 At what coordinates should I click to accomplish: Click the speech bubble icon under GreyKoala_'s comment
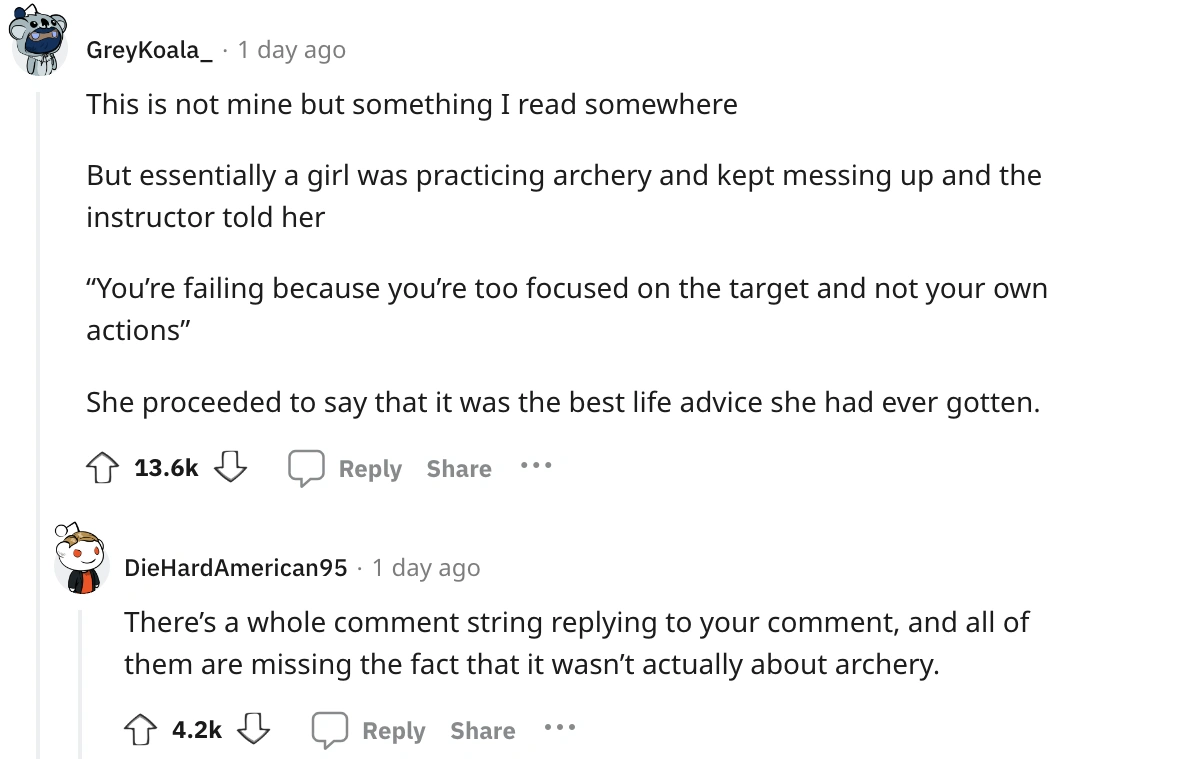[304, 468]
